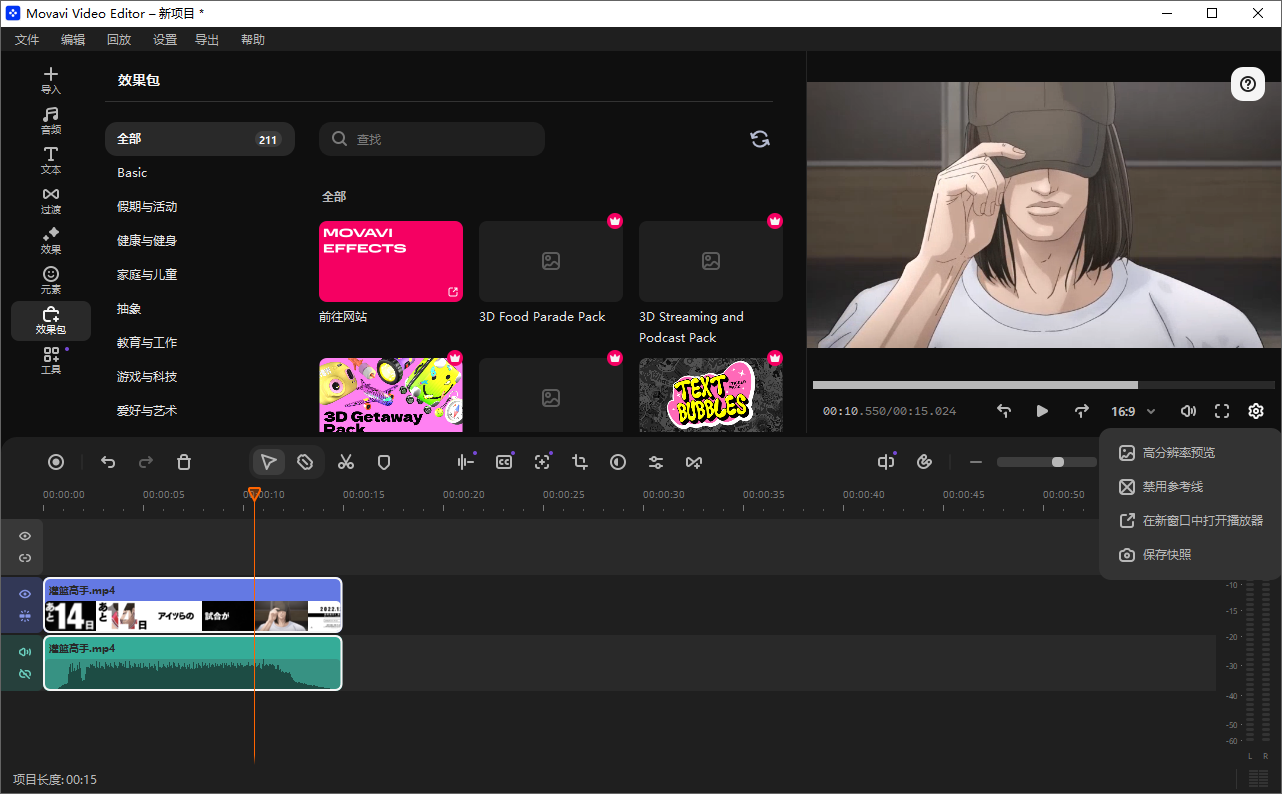Open the player settings gear menu

pyautogui.click(x=1256, y=411)
